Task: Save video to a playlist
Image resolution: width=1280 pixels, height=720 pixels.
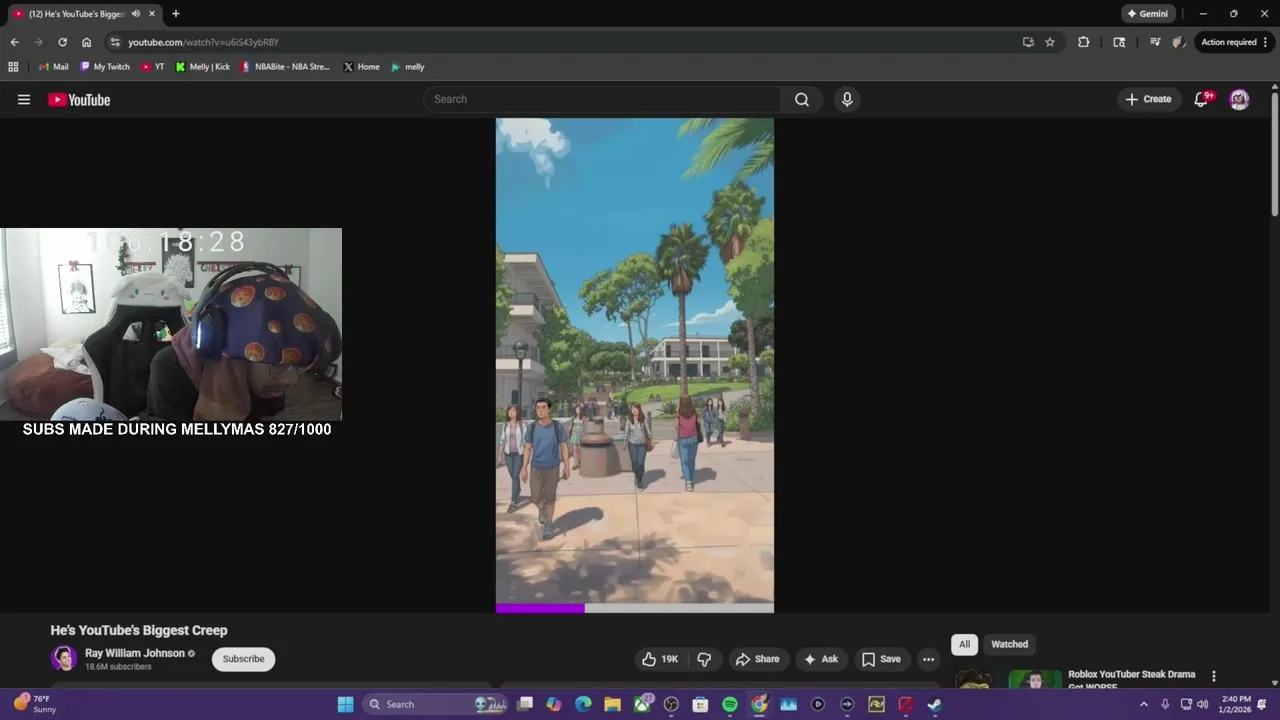Action: click(x=882, y=659)
